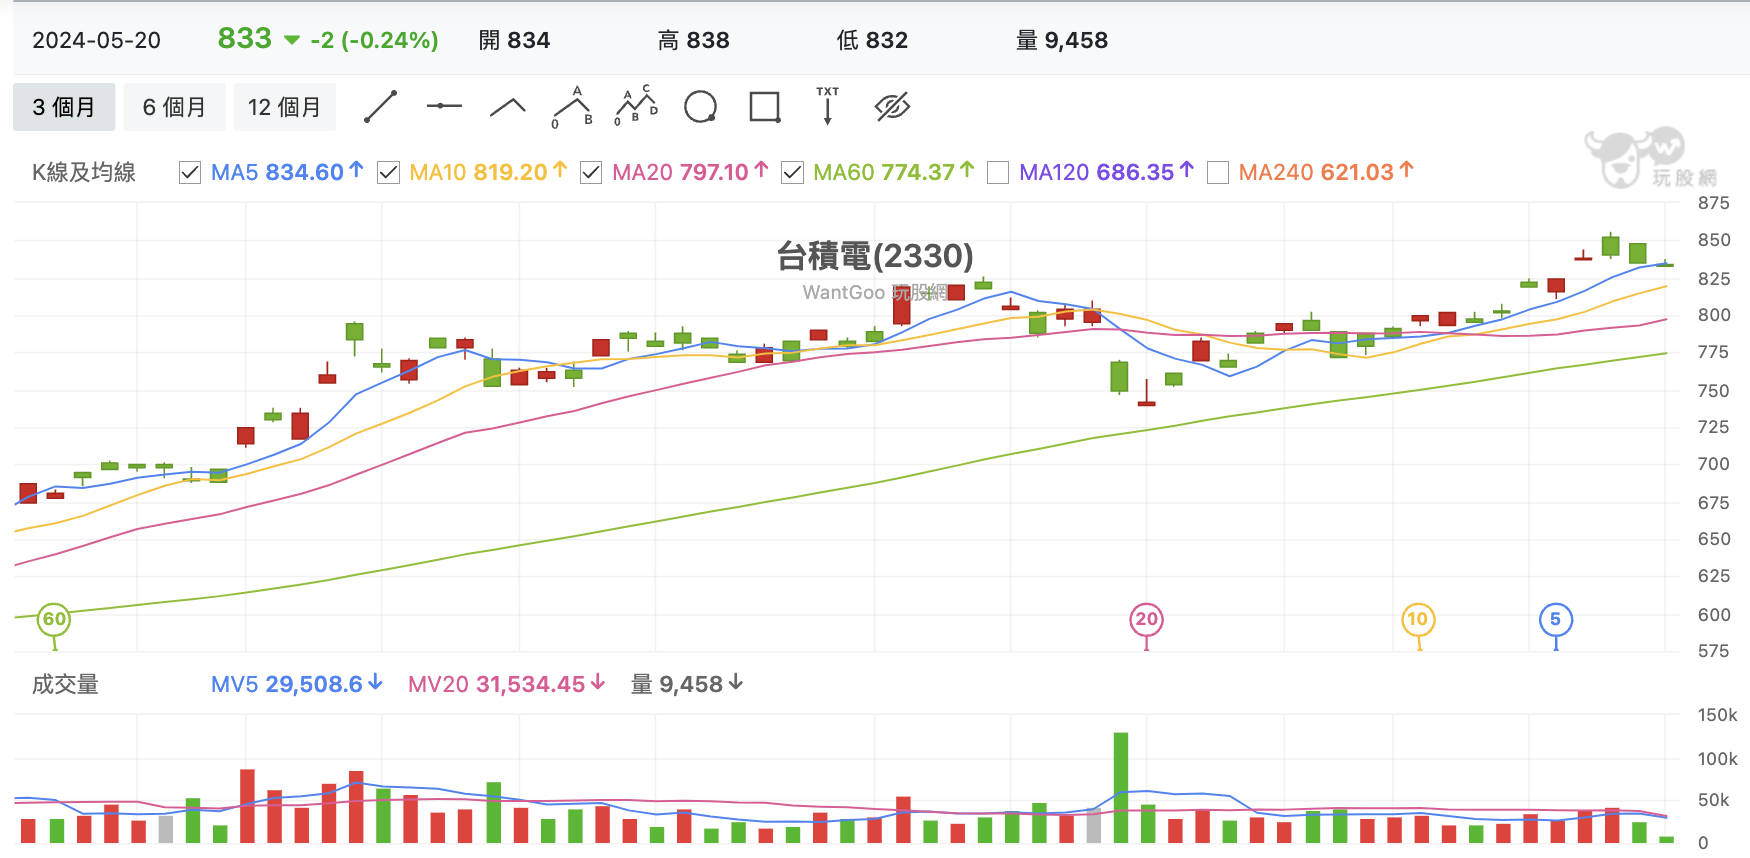1750x858 pixels.
Task: Click the MA10 819.20 value label
Action: click(x=488, y=172)
